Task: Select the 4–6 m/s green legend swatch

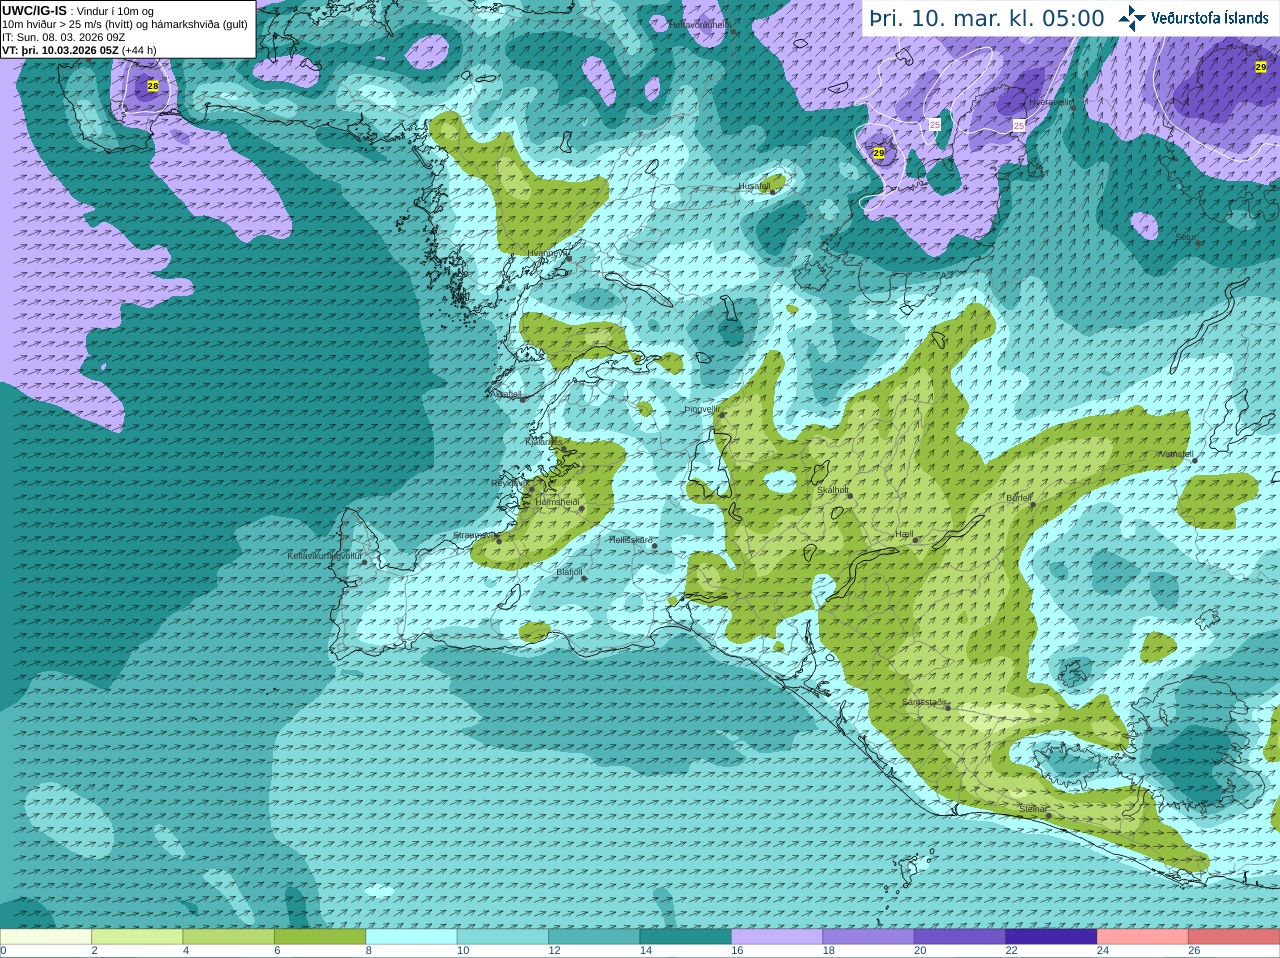Action: (229, 937)
